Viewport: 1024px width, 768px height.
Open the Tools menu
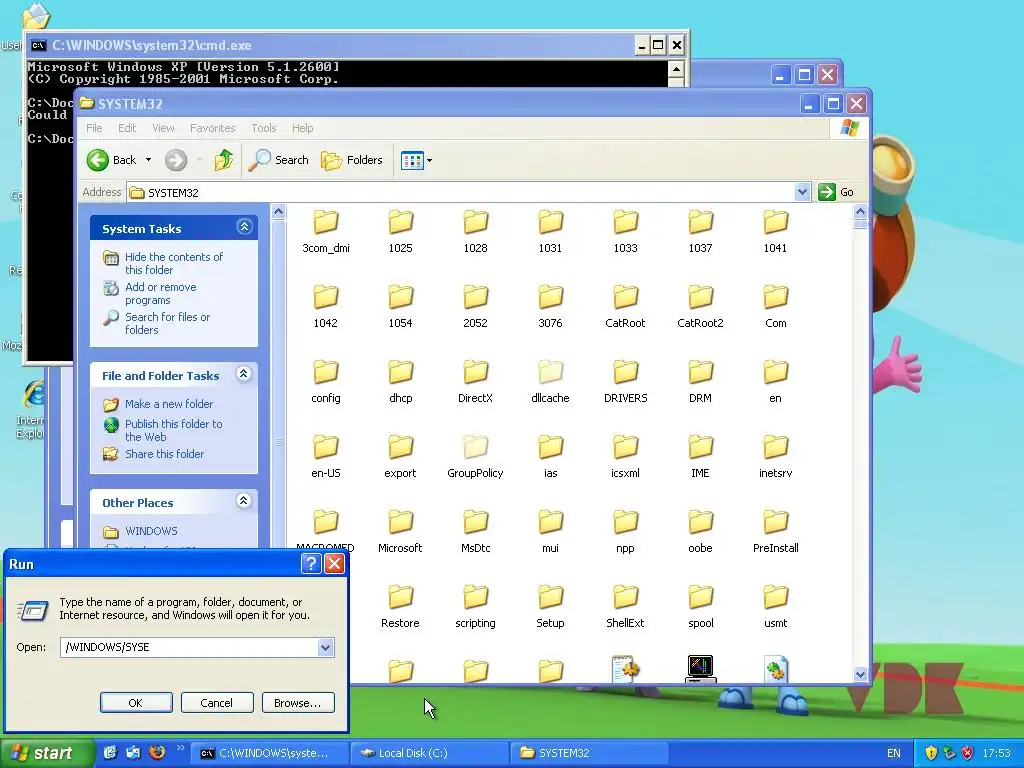click(x=264, y=128)
